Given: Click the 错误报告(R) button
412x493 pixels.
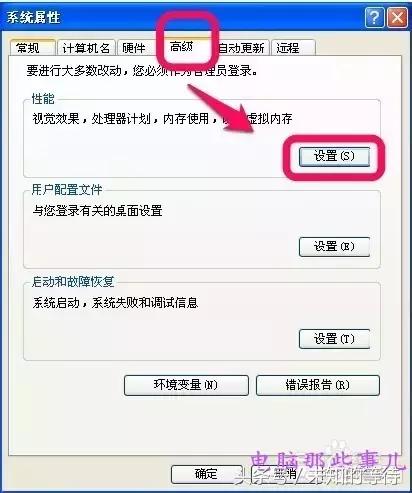Looking at the screenshot, I should tap(317, 385).
